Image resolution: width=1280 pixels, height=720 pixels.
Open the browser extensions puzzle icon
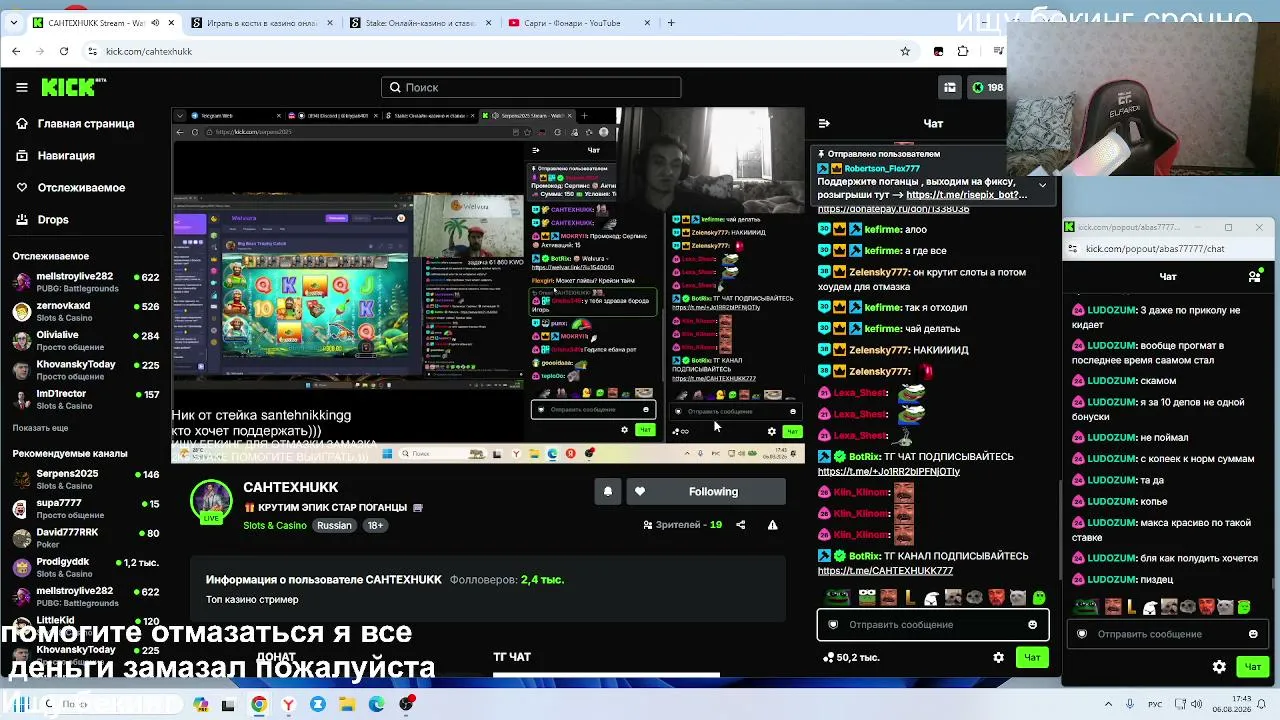coord(963,51)
